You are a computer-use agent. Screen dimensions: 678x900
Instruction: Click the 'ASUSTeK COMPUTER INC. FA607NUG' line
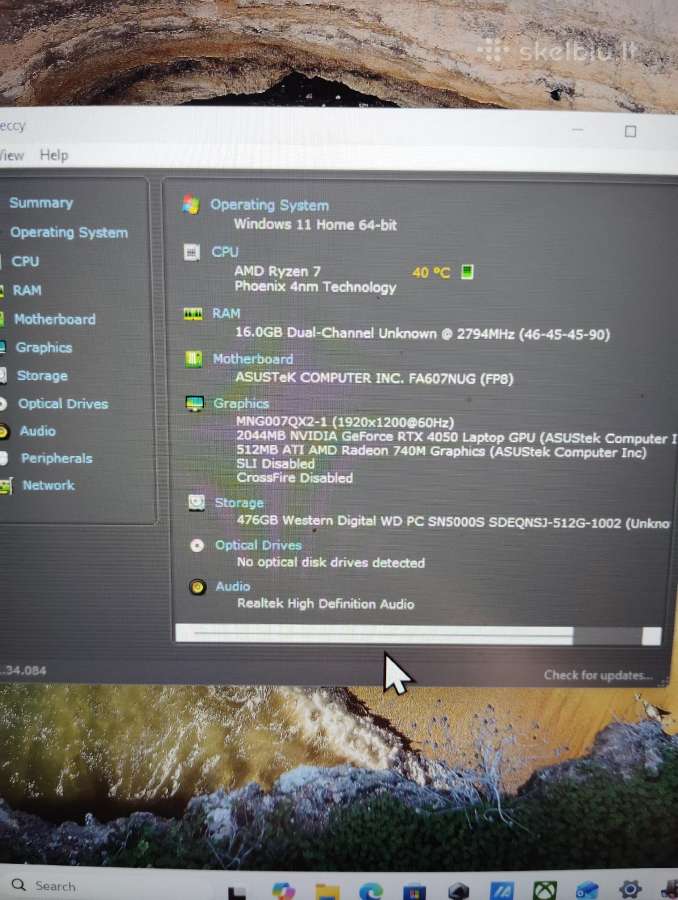(374, 378)
